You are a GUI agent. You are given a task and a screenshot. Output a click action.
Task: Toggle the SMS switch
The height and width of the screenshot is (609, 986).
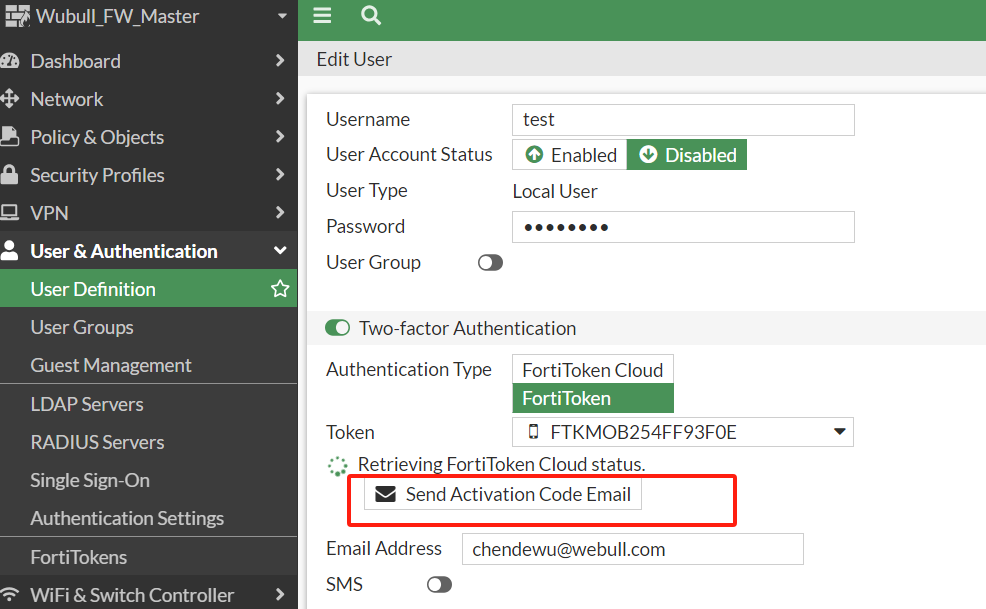tap(439, 584)
